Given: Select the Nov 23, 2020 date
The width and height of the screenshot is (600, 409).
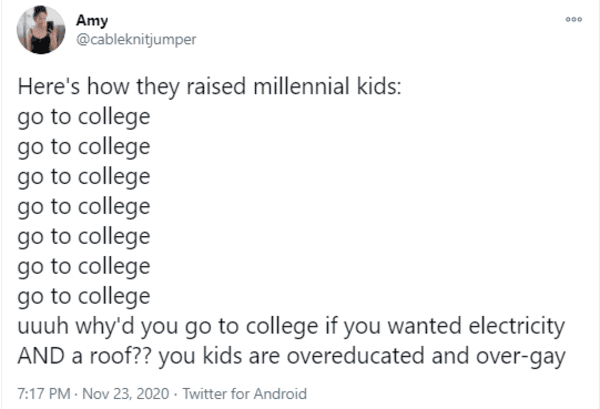Looking at the screenshot, I should point(126,393).
